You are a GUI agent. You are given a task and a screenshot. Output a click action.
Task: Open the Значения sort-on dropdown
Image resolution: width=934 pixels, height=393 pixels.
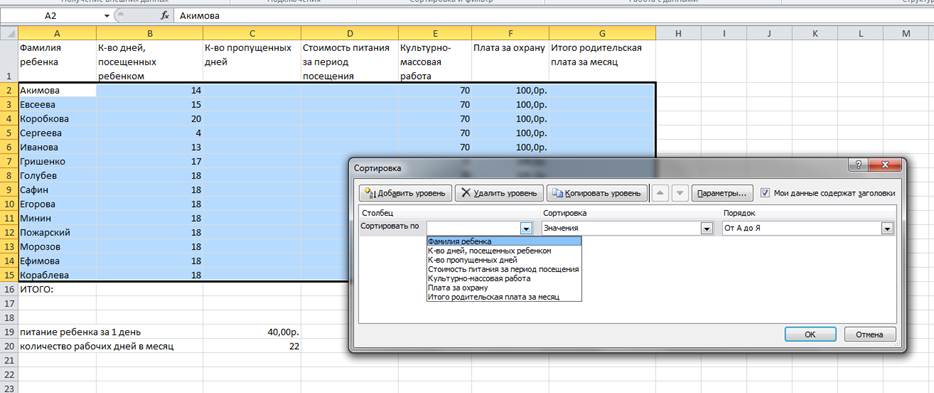(707, 228)
